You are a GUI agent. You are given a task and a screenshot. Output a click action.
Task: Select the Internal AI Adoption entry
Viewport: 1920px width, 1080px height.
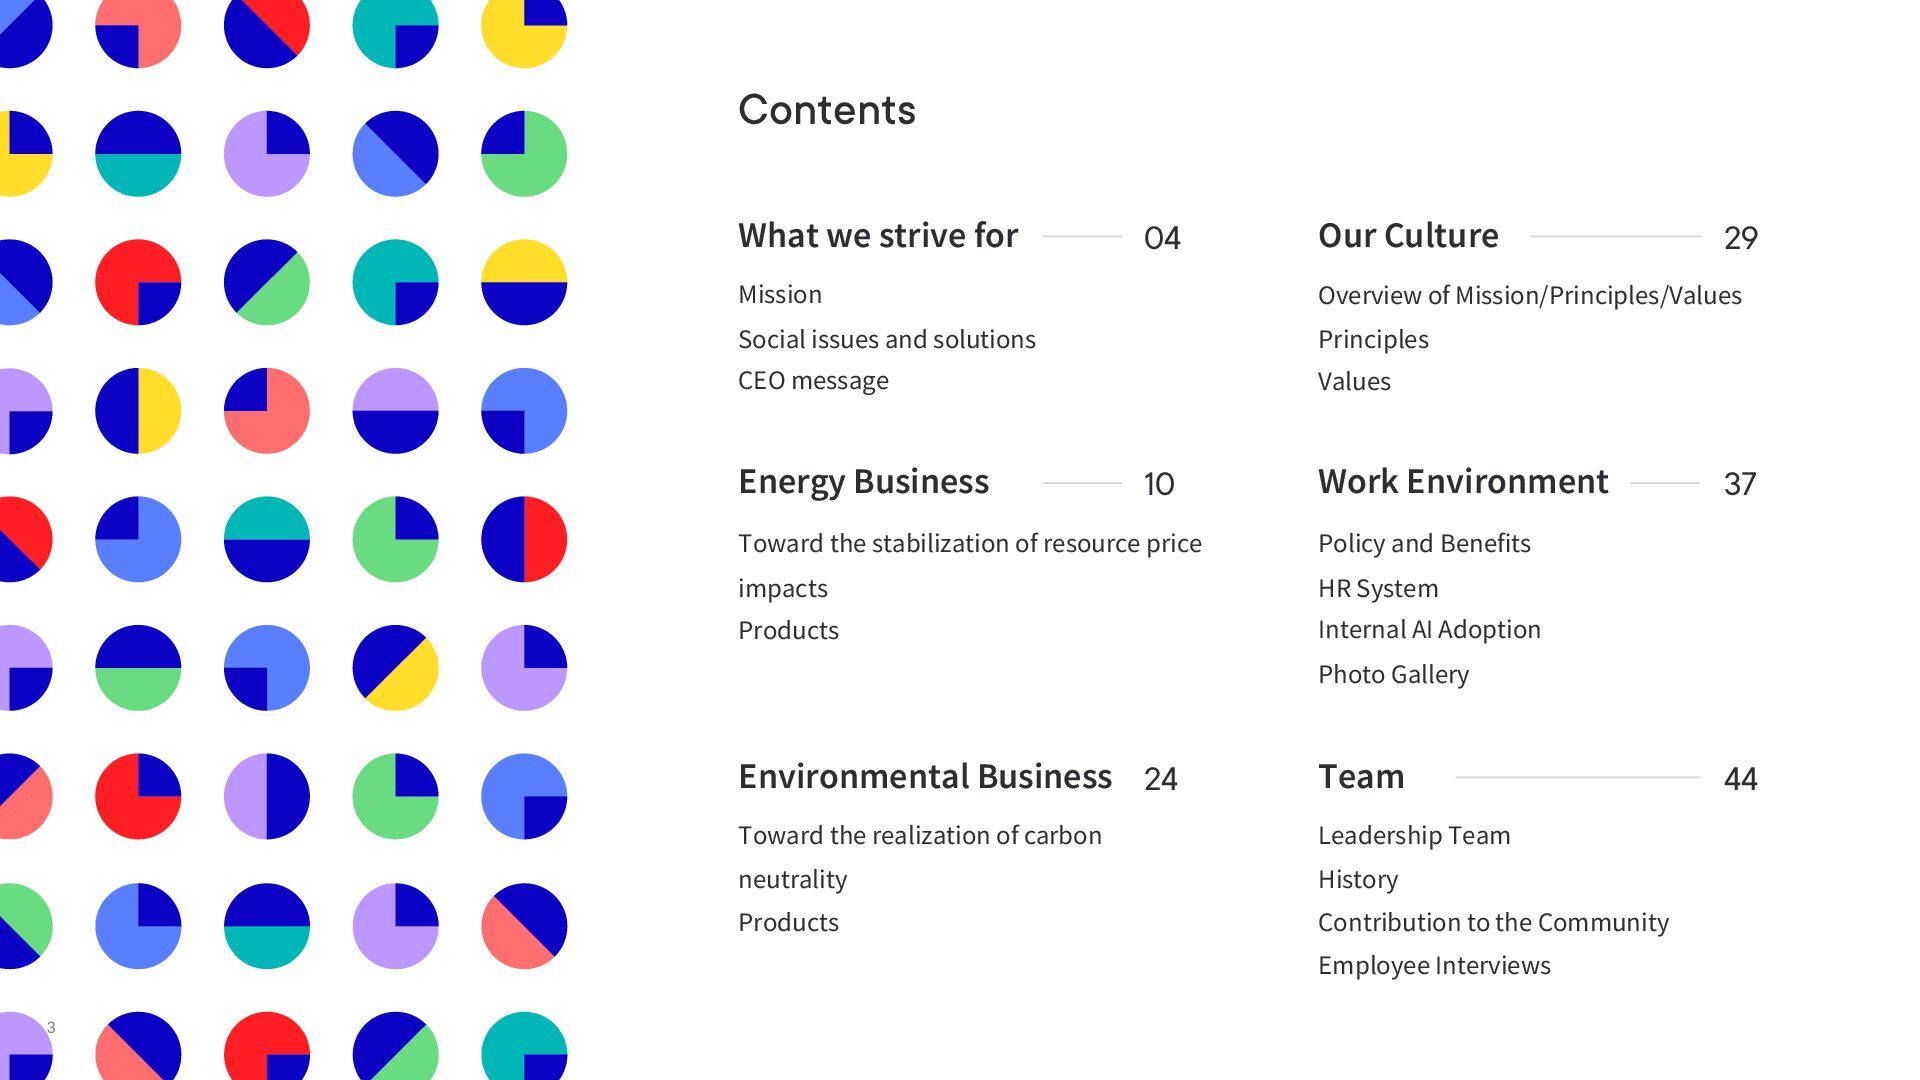point(1428,630)
